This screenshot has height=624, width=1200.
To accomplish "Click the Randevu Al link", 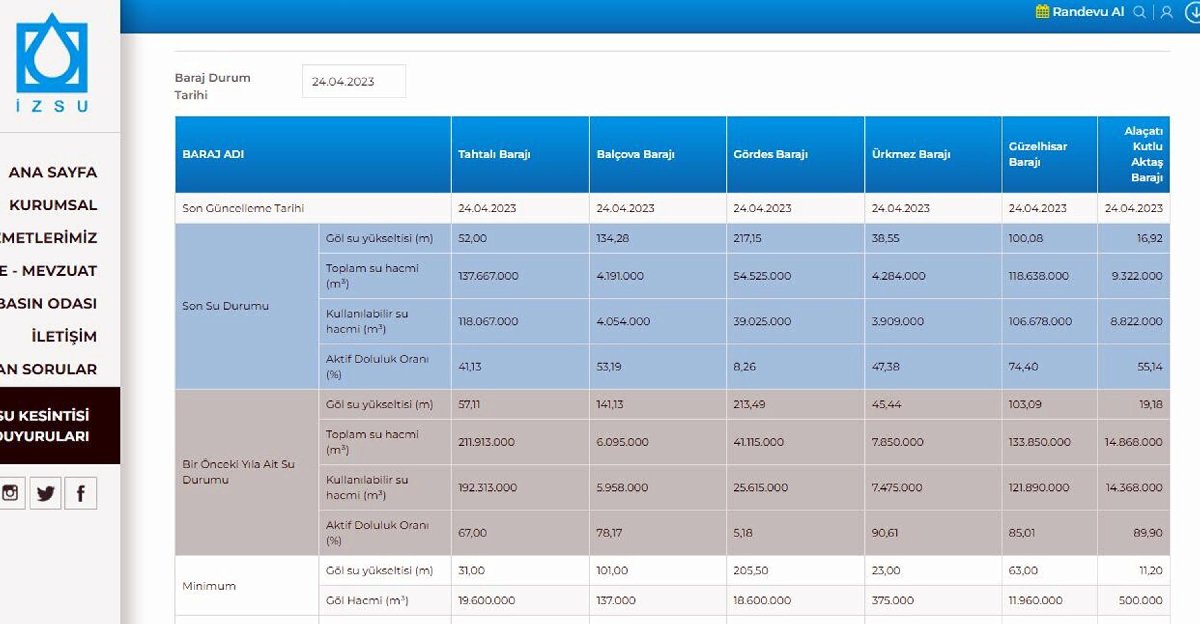I will 1088,12.
